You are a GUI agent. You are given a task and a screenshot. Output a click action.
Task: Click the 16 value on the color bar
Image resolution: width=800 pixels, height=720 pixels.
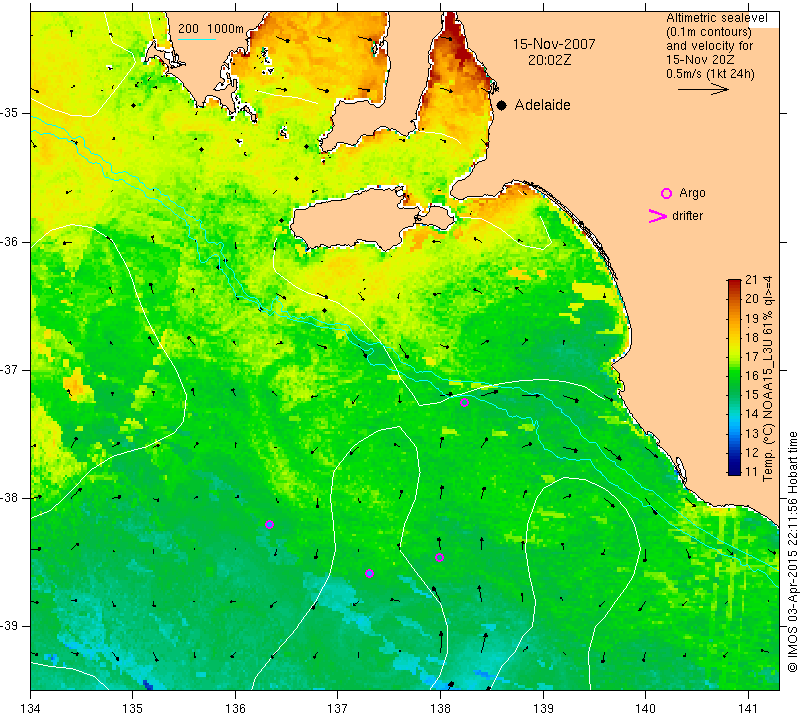(x=752, y=376)
